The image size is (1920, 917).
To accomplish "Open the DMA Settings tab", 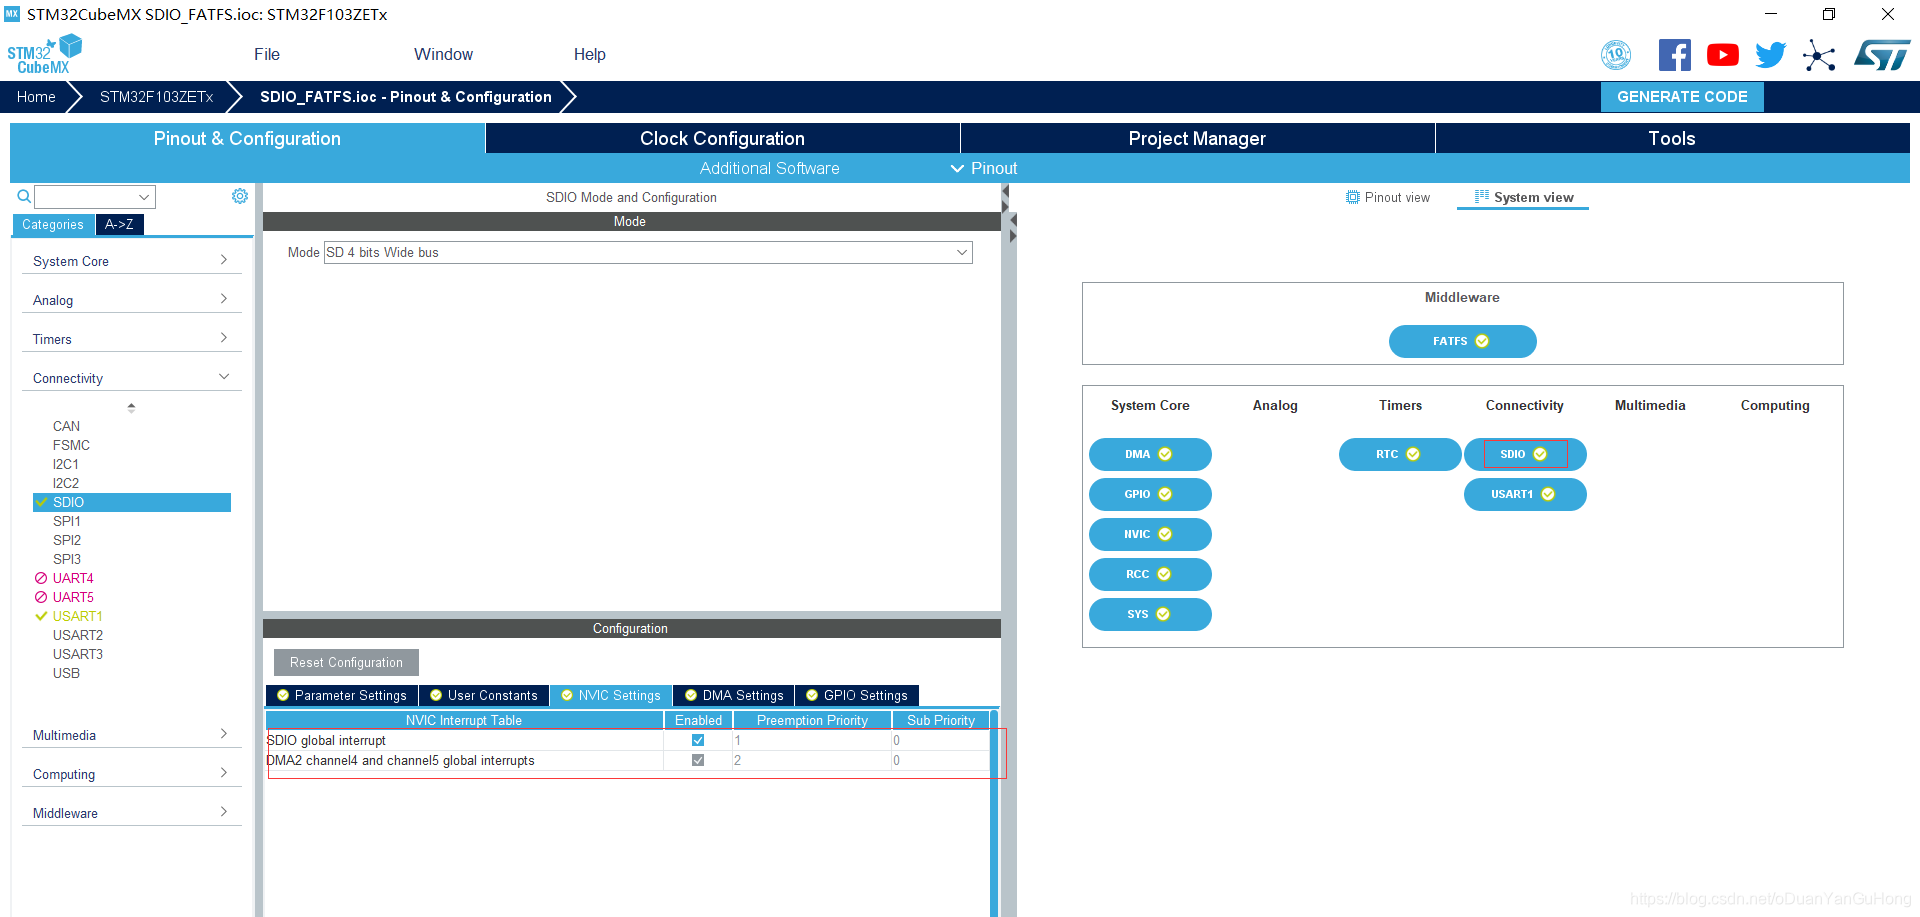I will [734, 695].
